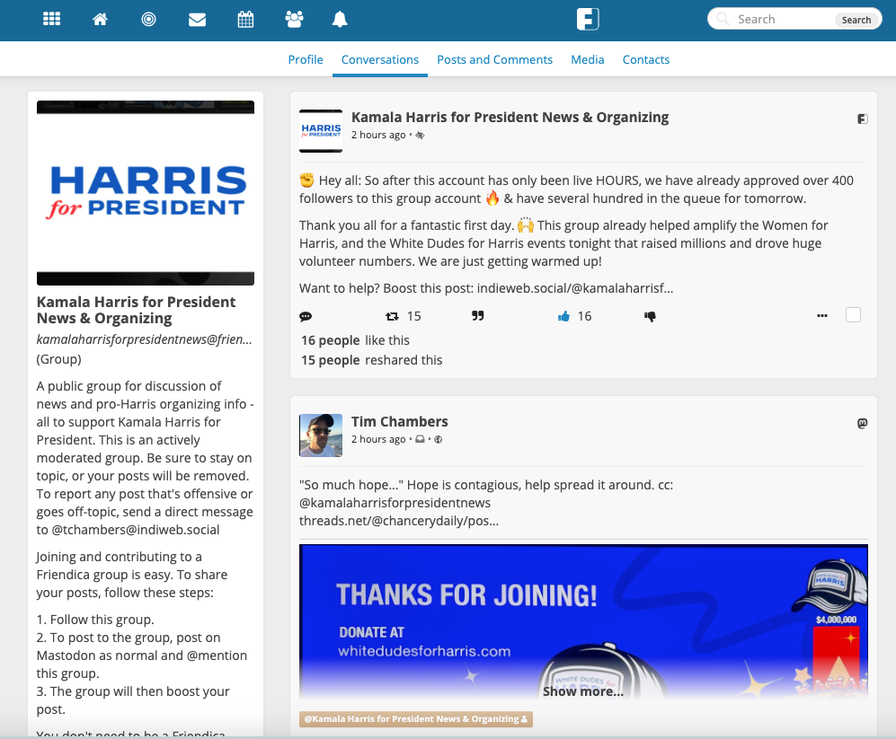Click the Harris for President profile banner
The height and width of the screenshot is (739, 896).
coord(146,193)
